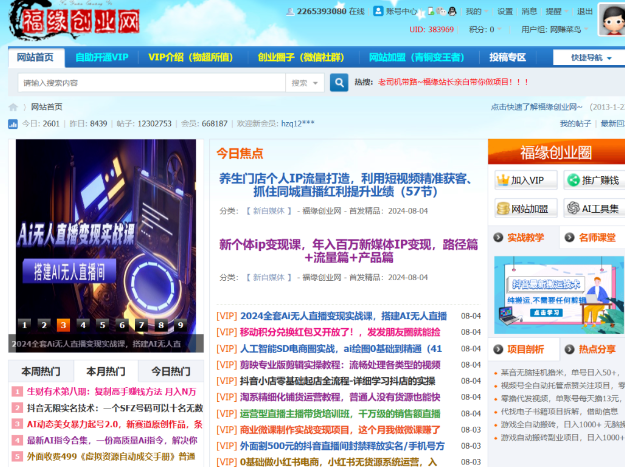Open the 网站首页 navigation tab
This screenshot has width=625, height=467.
[x=35, y=57]
